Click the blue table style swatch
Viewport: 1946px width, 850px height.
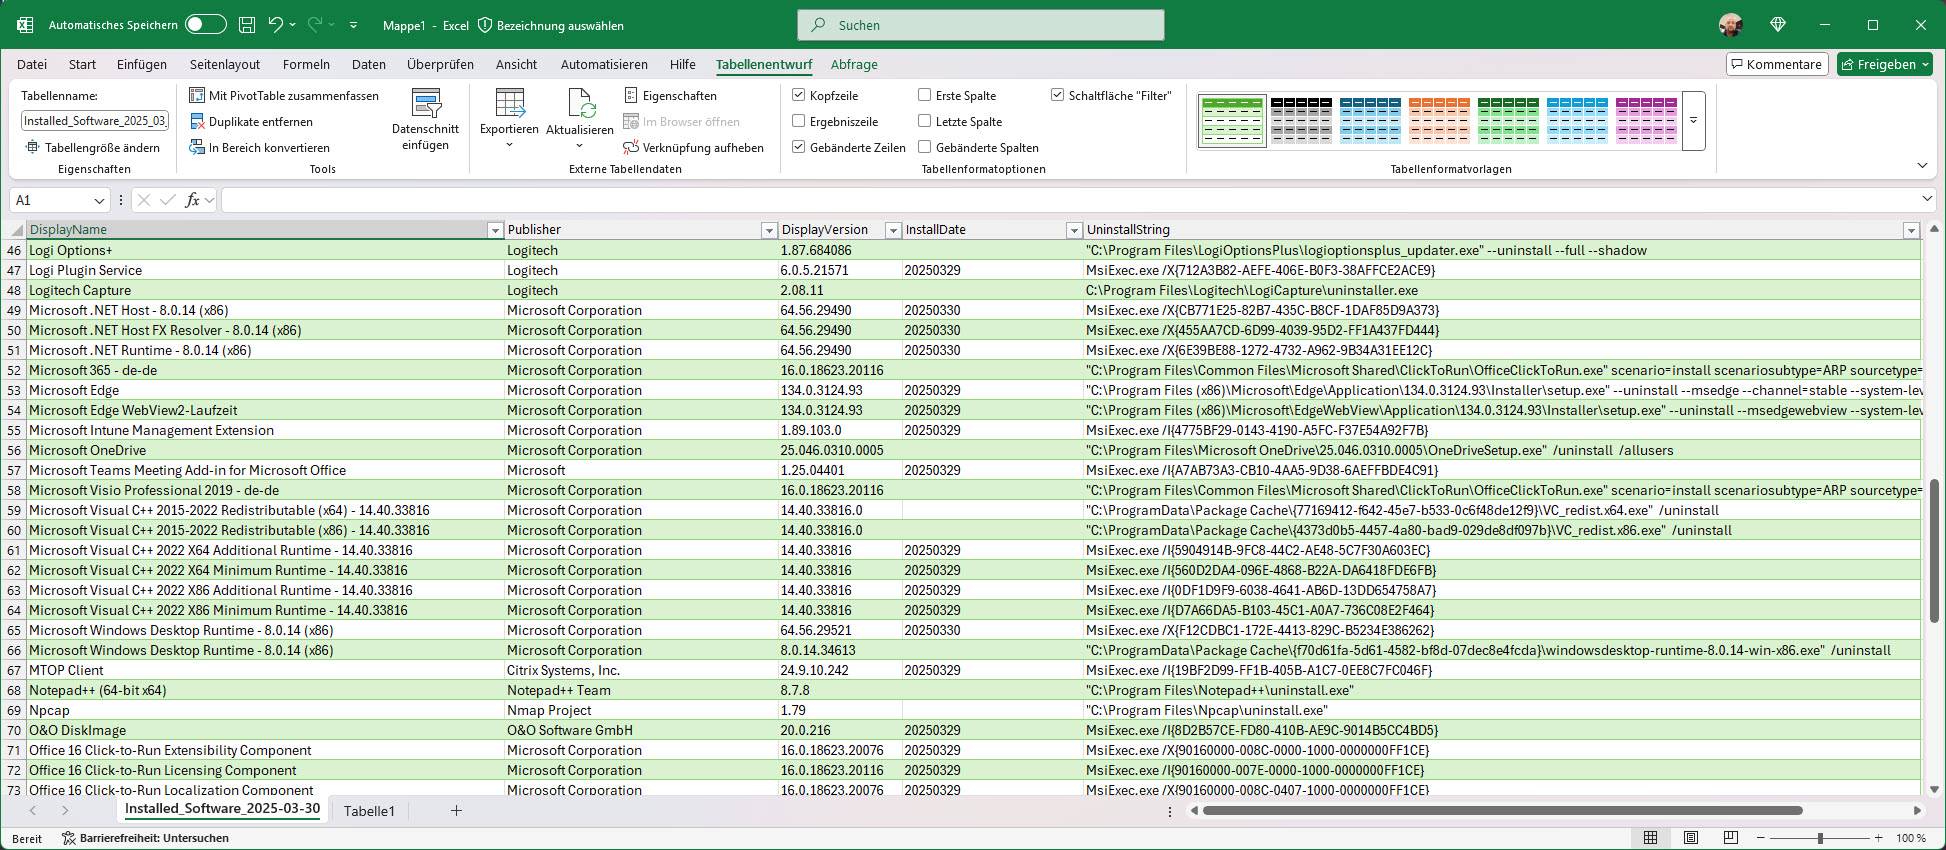1370,120
